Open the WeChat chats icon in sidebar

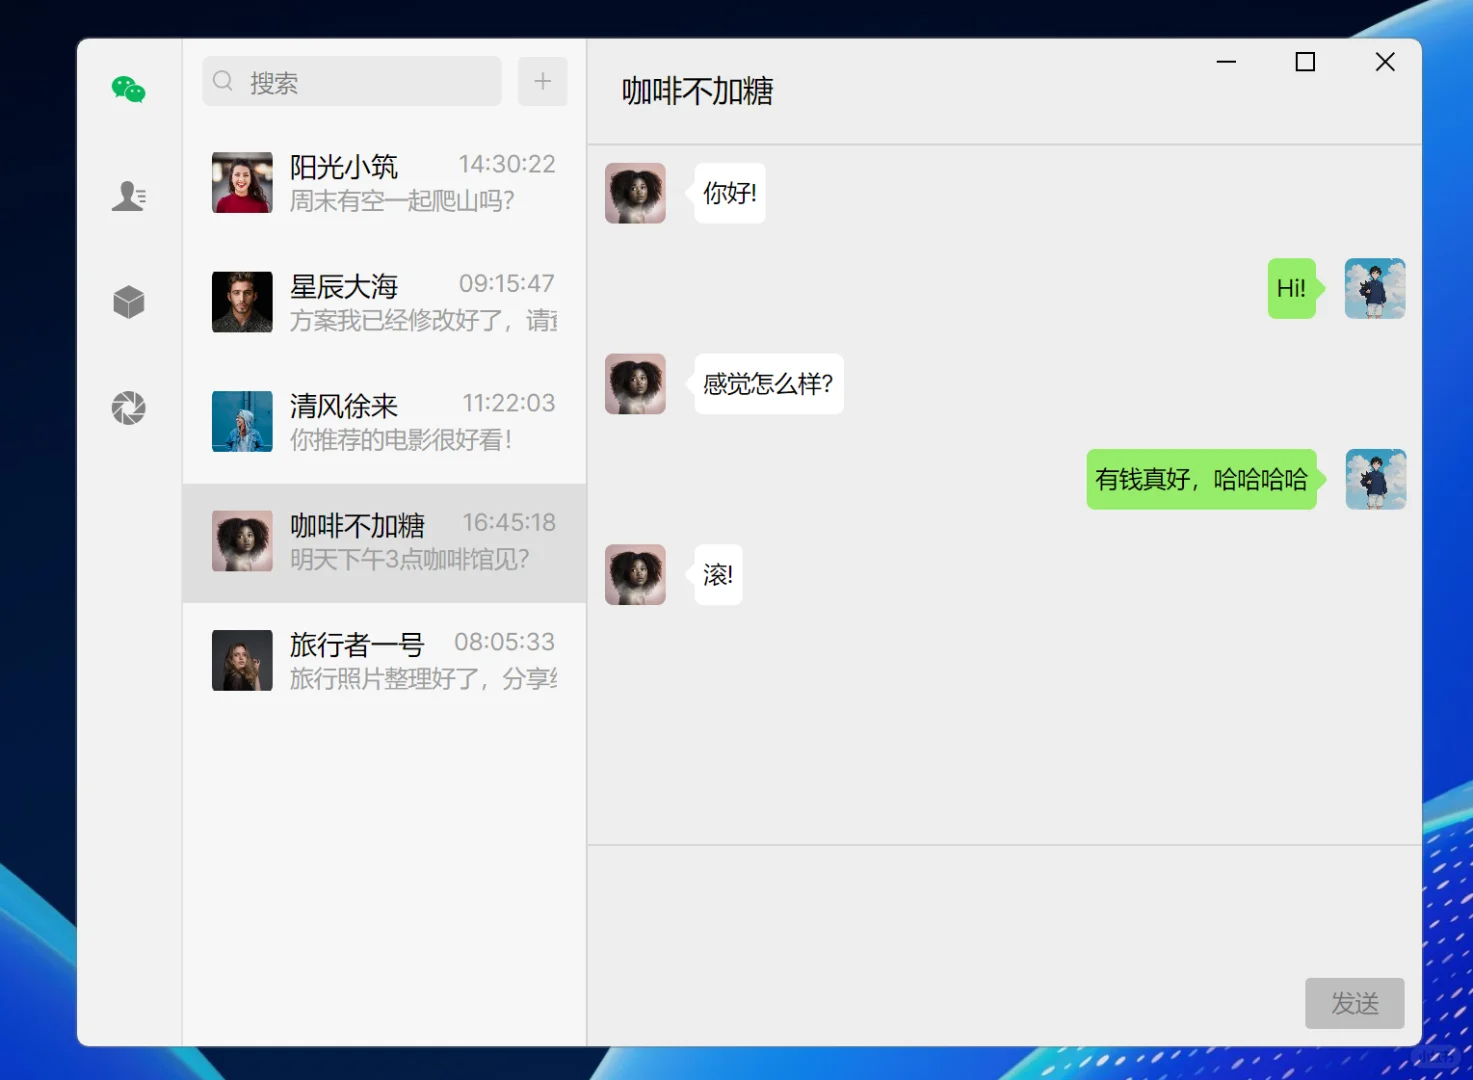[129, 90]
